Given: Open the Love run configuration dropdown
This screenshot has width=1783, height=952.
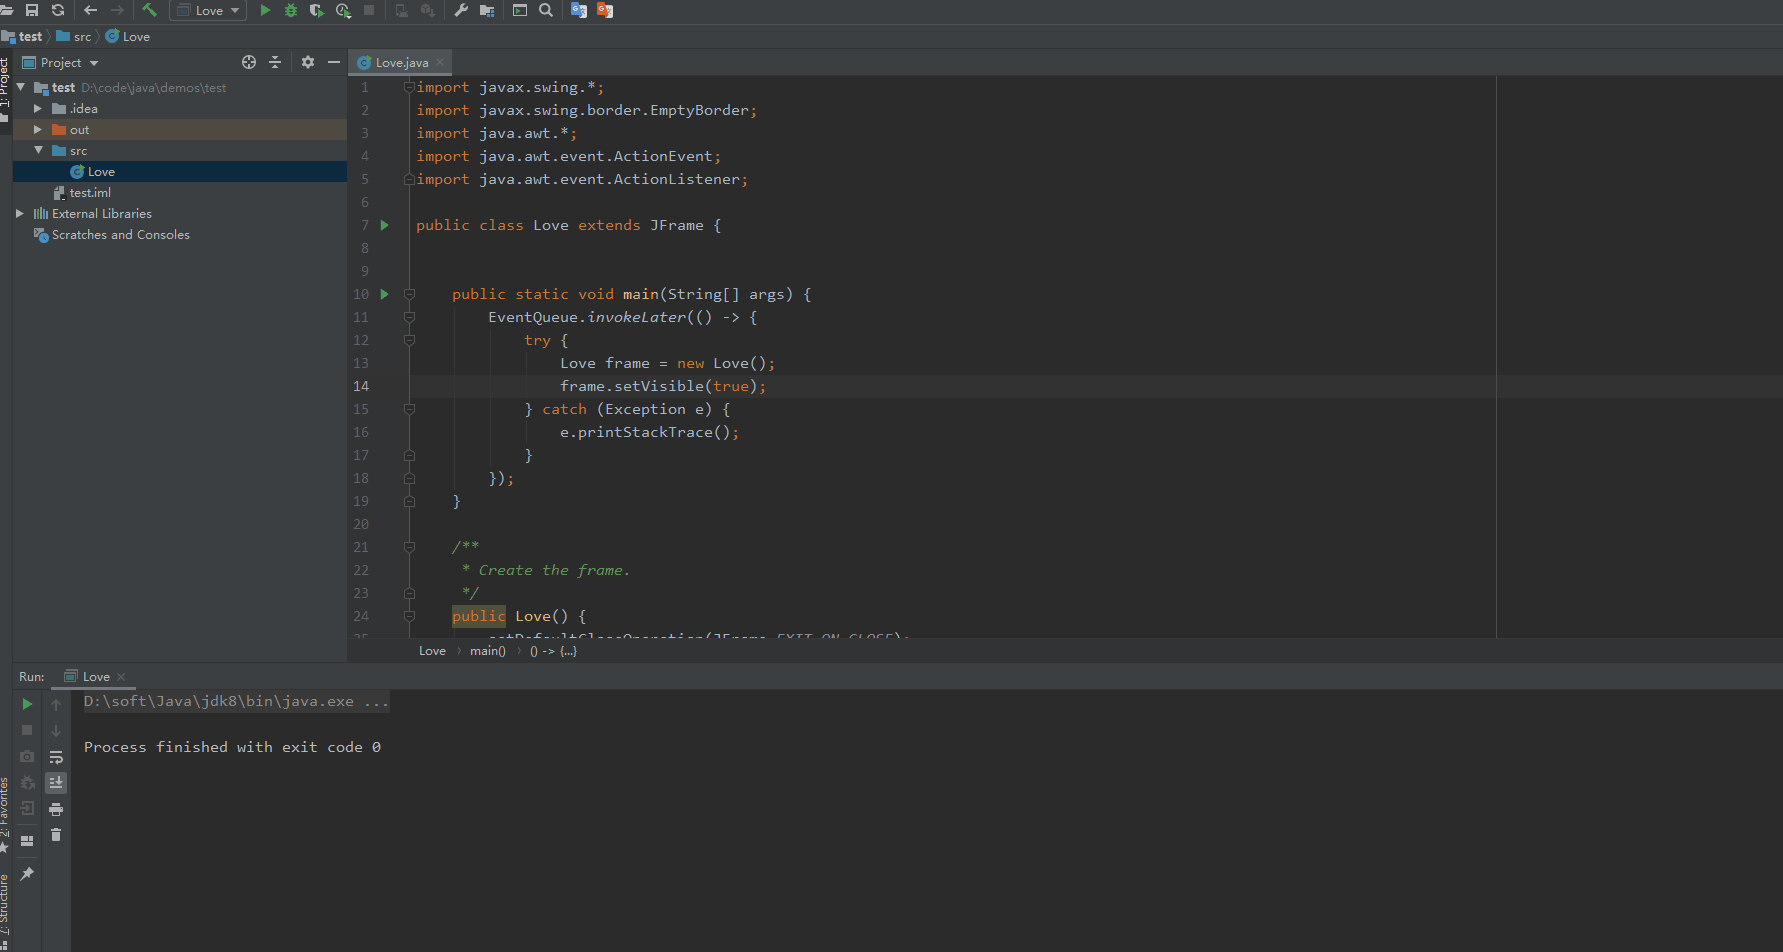Looking at the screenshot, I should pyautogui.click(x=209, y=10).
